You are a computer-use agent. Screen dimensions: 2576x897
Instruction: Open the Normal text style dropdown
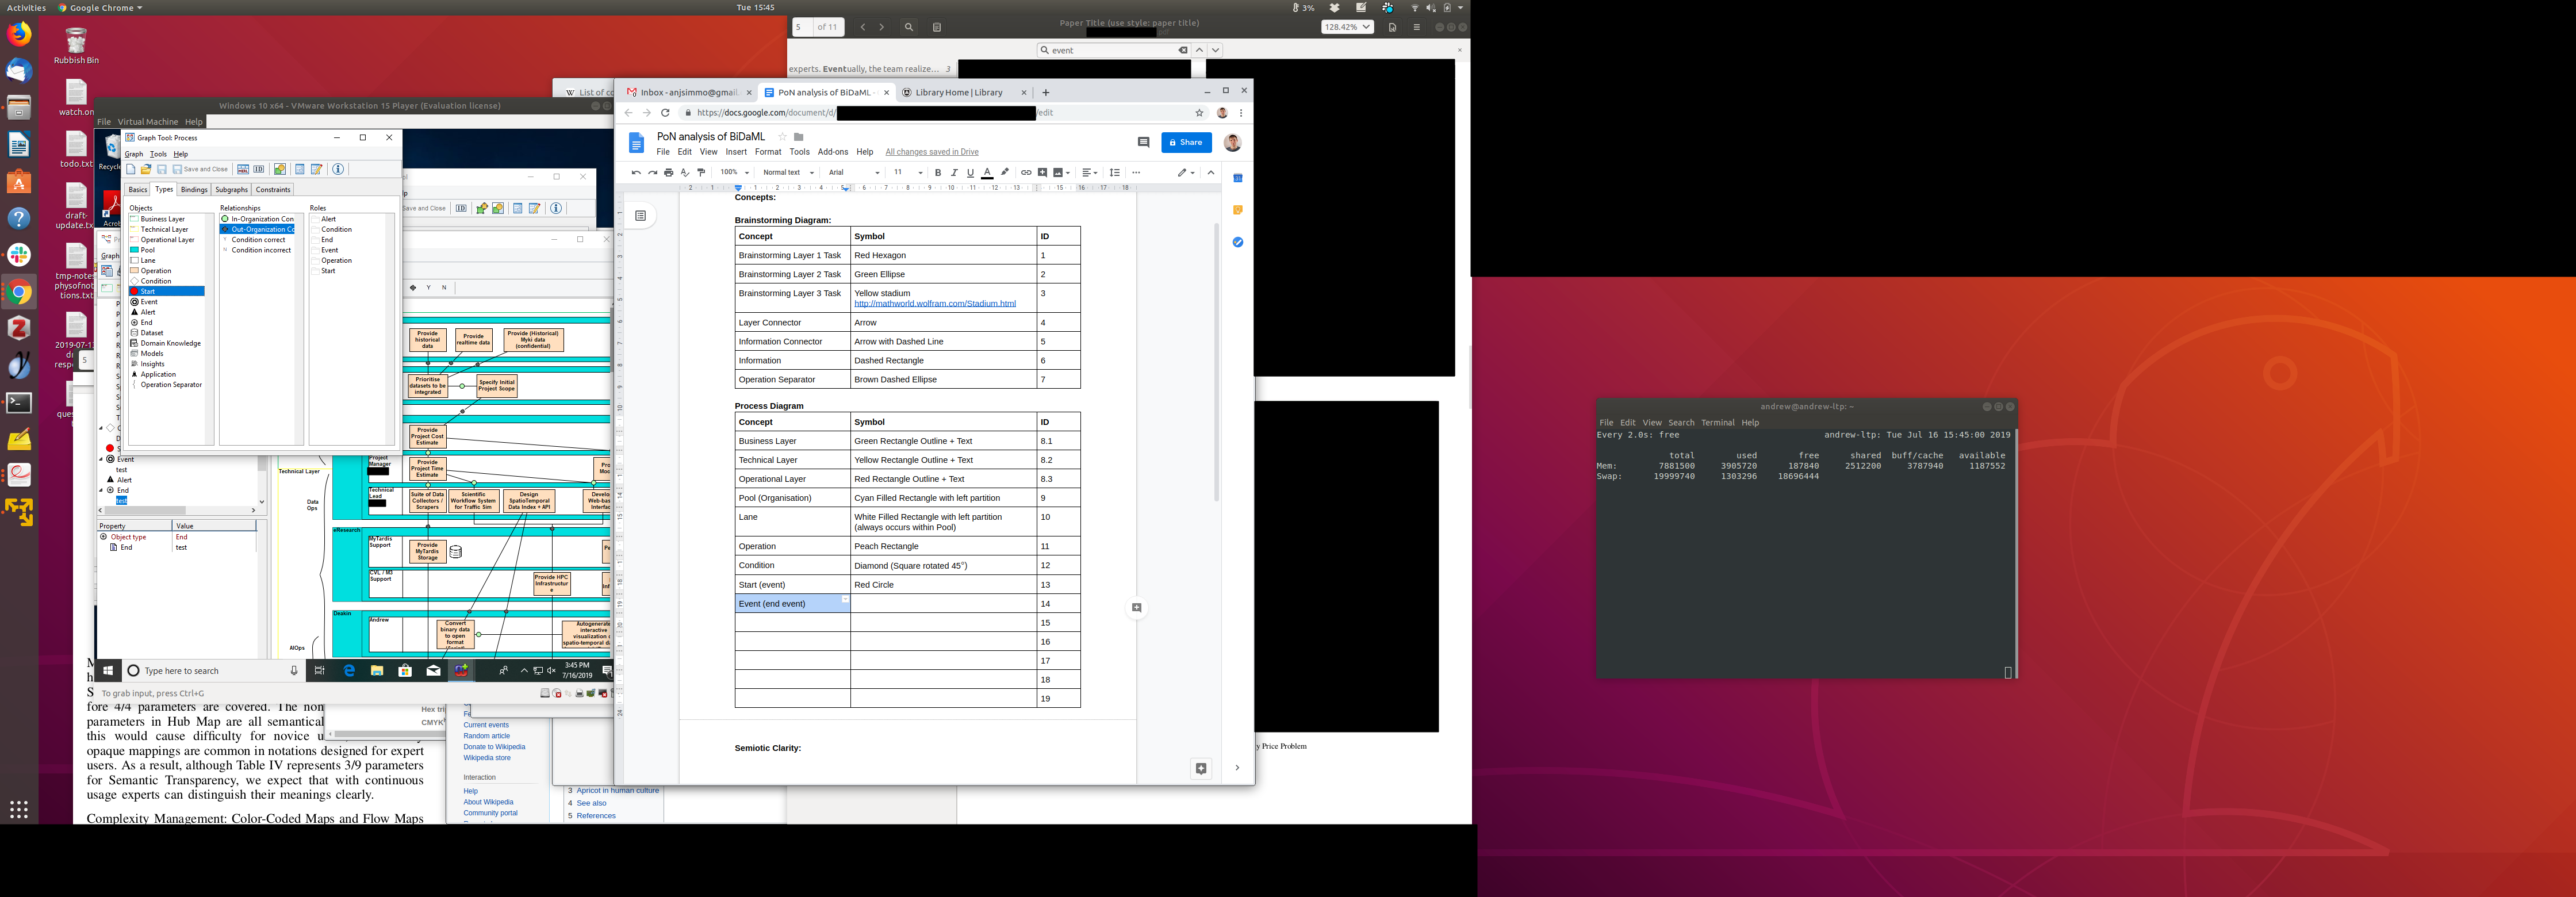coord(788,173)
